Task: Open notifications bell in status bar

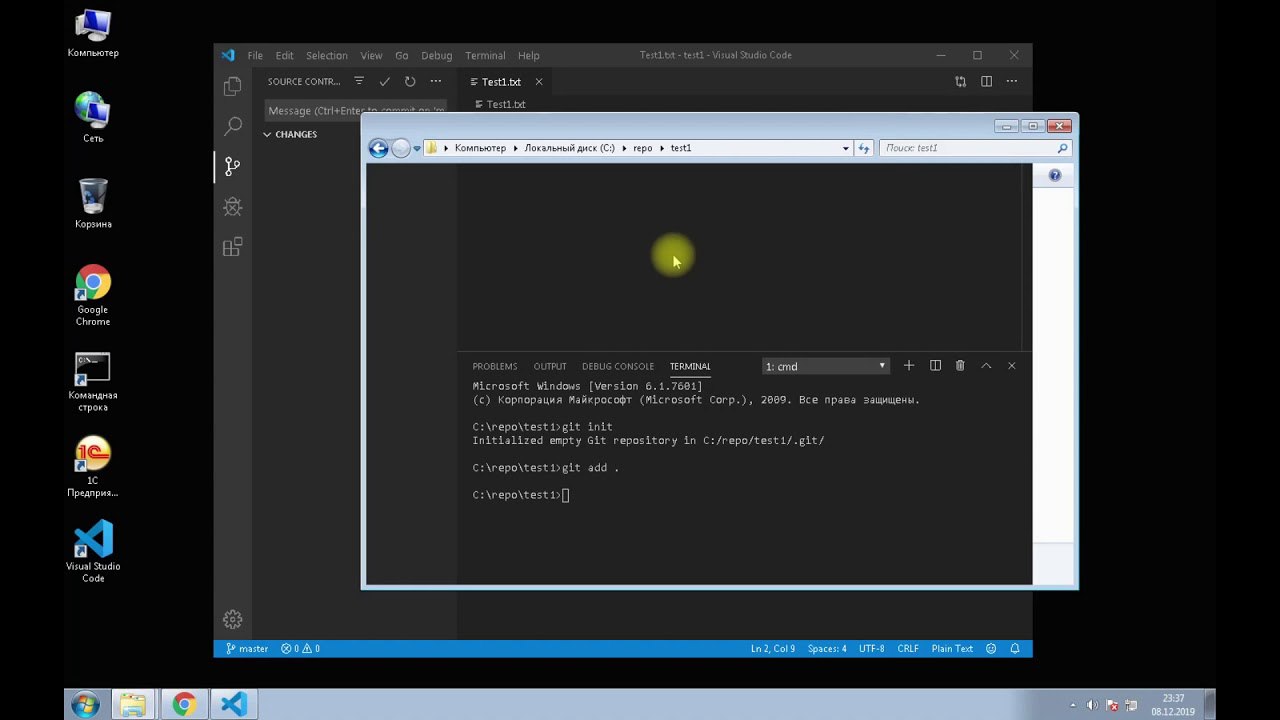Action: [x=1015, y=648]
